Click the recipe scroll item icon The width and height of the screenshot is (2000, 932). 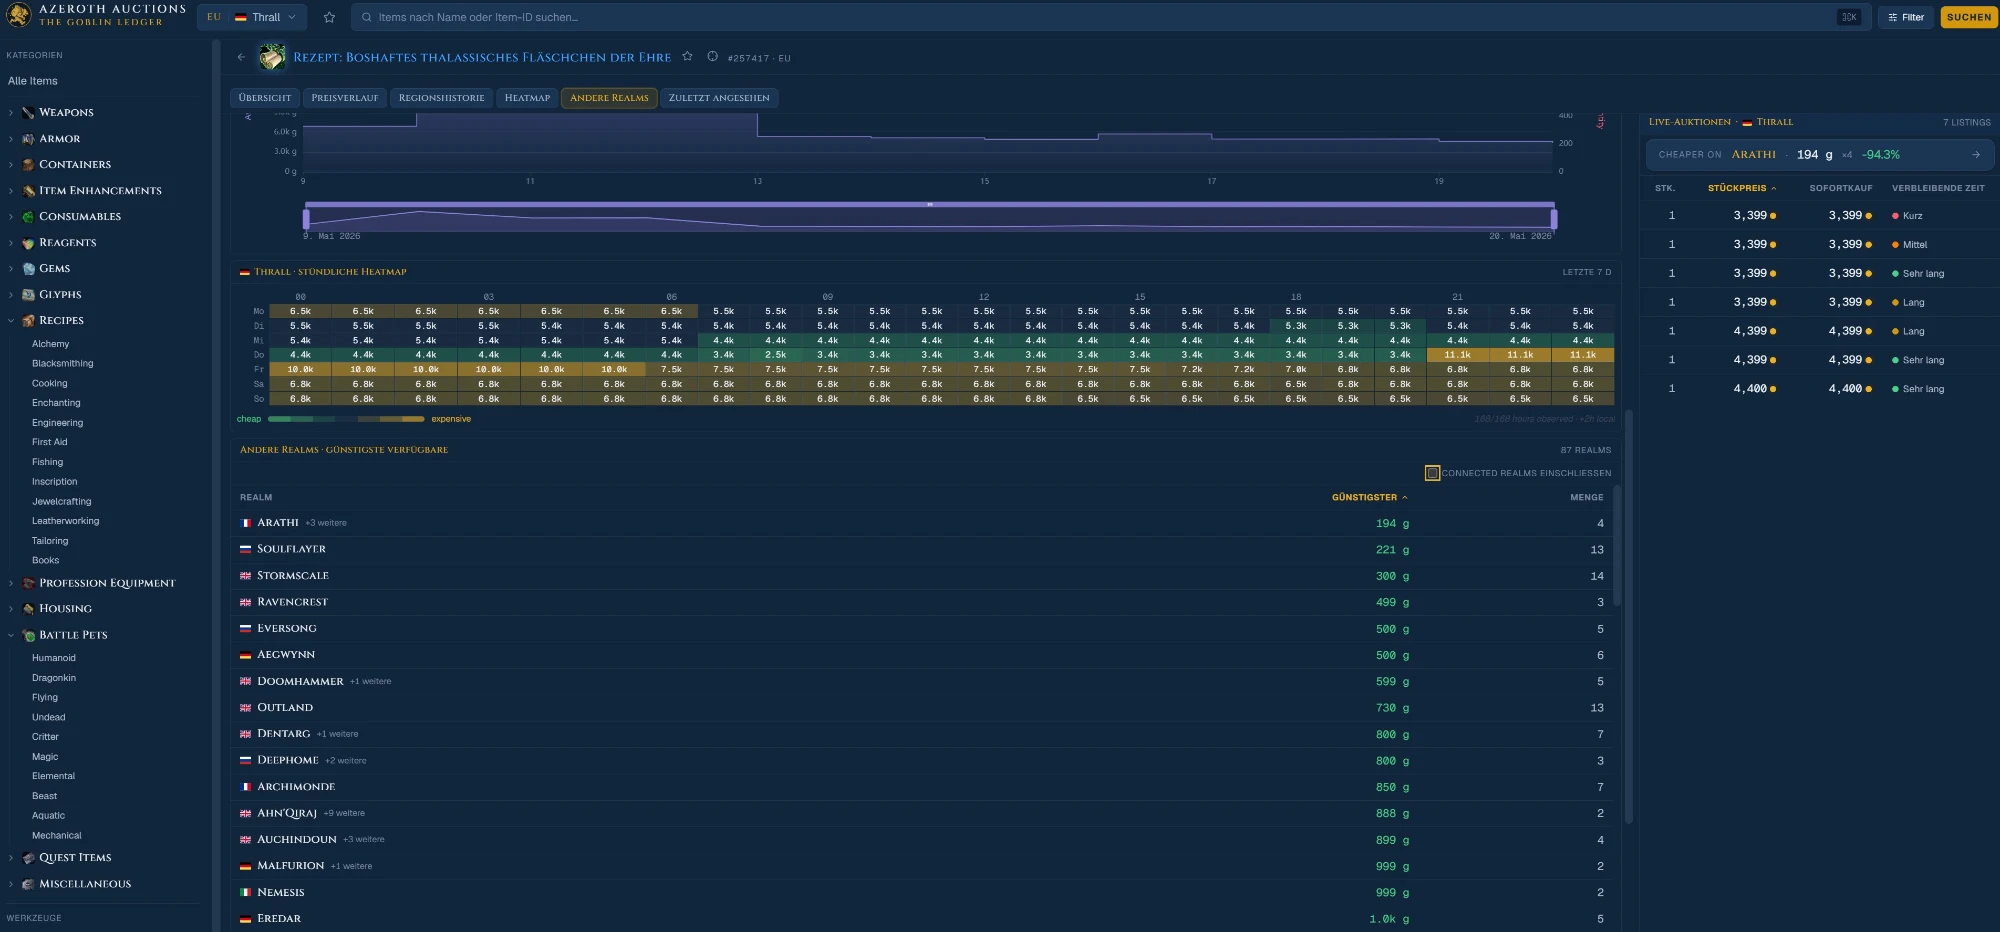coord(272,57)
